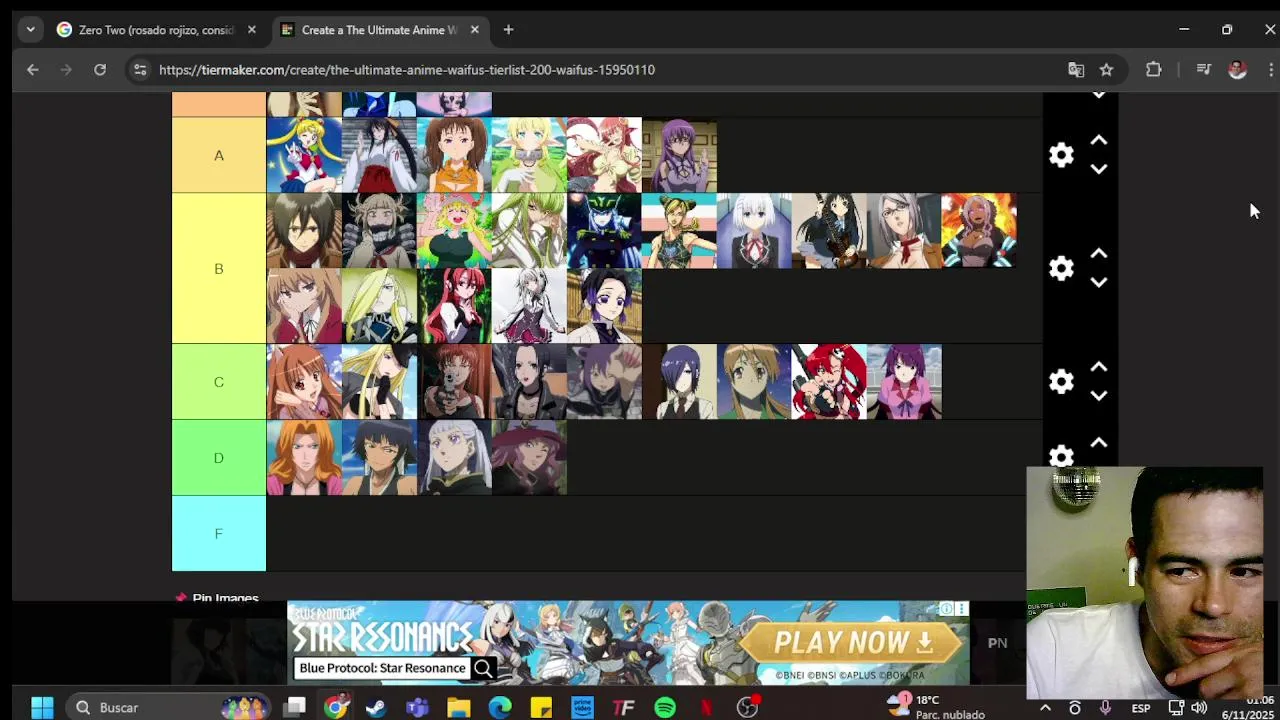Move tier D up with arrow
The height and width of the screenshot is (720, 1280).
[x=1099, y=443]
